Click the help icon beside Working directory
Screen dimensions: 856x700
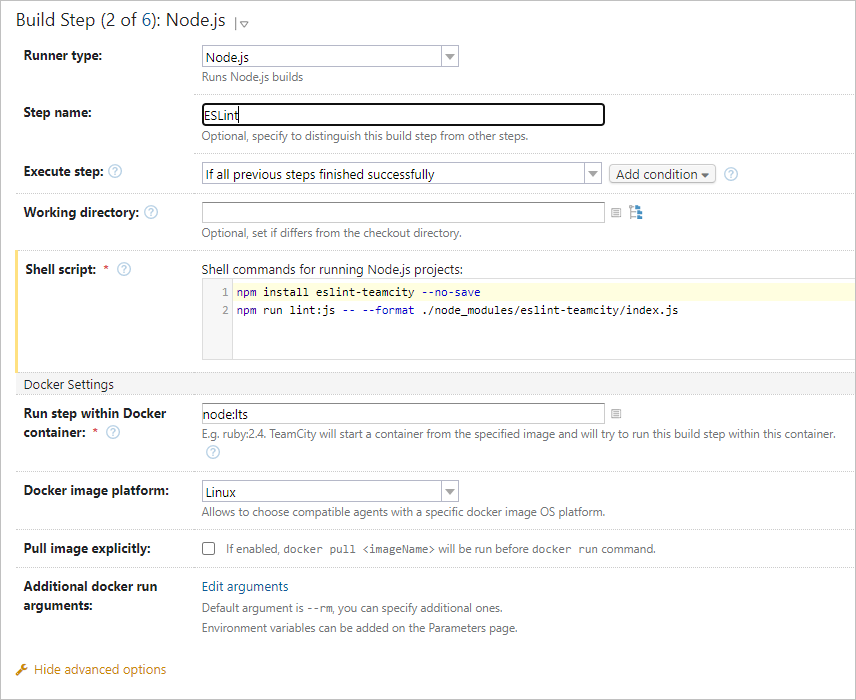click(150, 212)
